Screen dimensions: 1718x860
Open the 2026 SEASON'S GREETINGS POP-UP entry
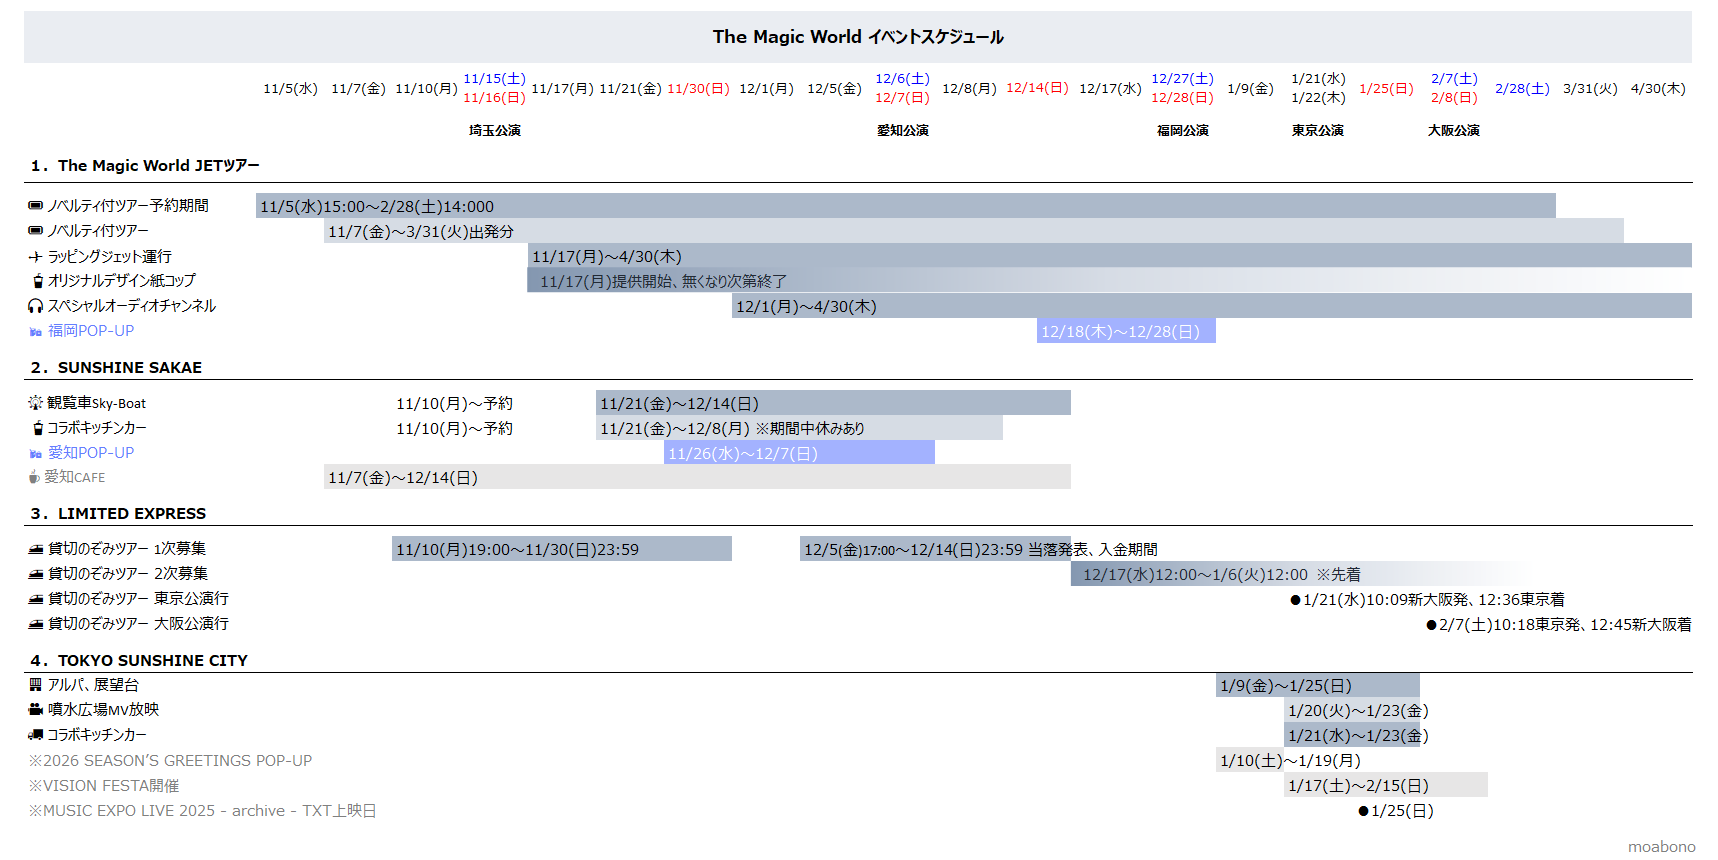[170, 761]
